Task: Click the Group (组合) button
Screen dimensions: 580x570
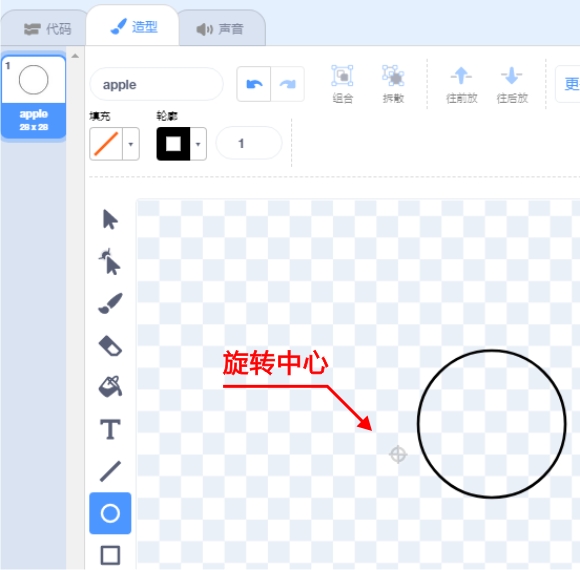Action: pos(342,84)
